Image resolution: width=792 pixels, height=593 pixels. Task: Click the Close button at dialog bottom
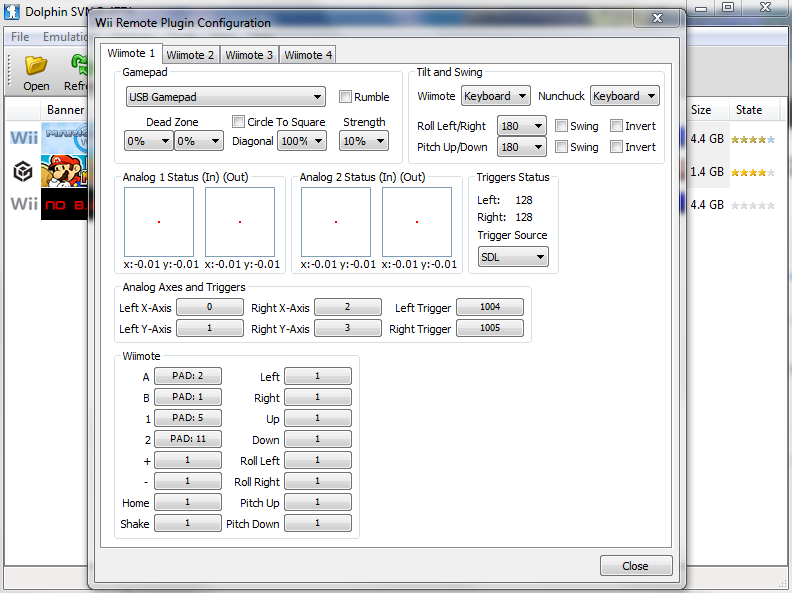click(x=636, y=566)
